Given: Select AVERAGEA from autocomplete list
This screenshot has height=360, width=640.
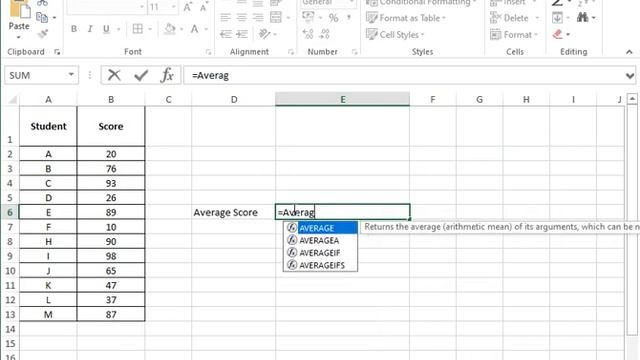Looking at the screenshot, I should [x=320, y=240].
